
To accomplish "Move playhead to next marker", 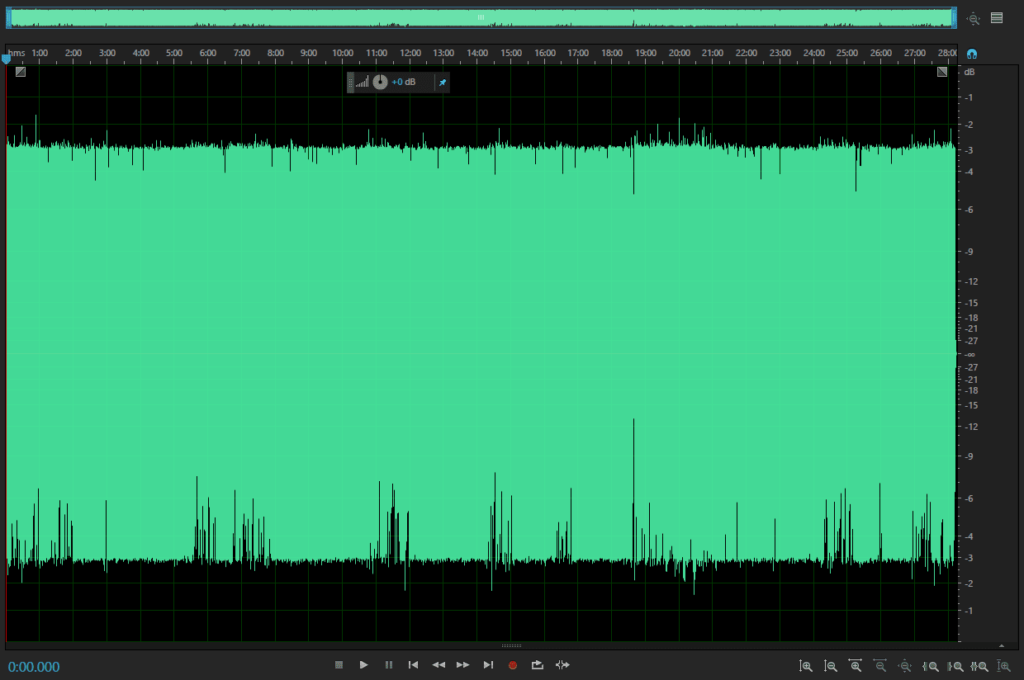I will coord(488,665).
